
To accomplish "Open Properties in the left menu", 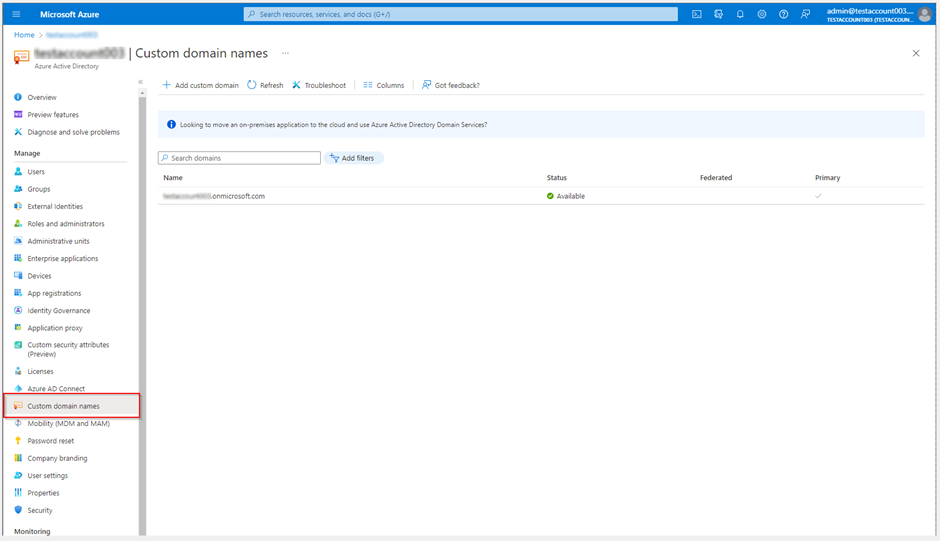I will click(x=37, y=493).
